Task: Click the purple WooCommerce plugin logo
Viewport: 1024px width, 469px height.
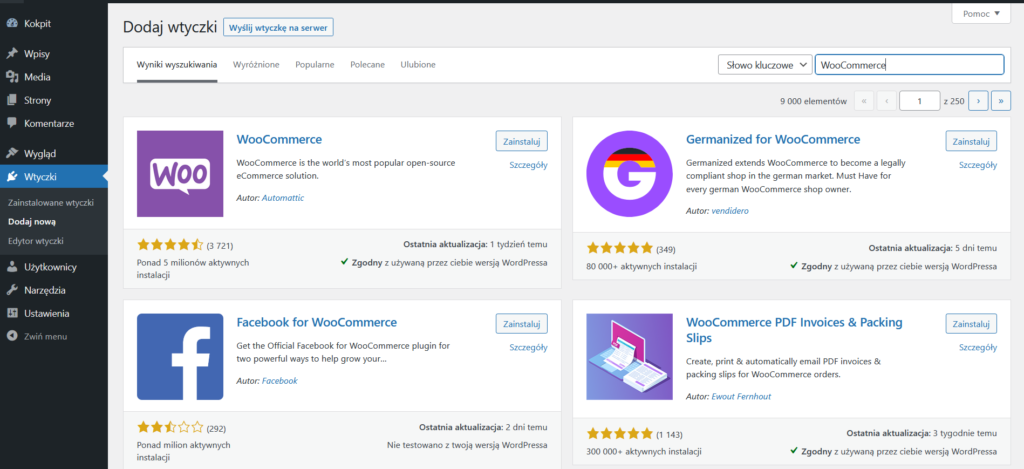Action: (x=180, y=174)
